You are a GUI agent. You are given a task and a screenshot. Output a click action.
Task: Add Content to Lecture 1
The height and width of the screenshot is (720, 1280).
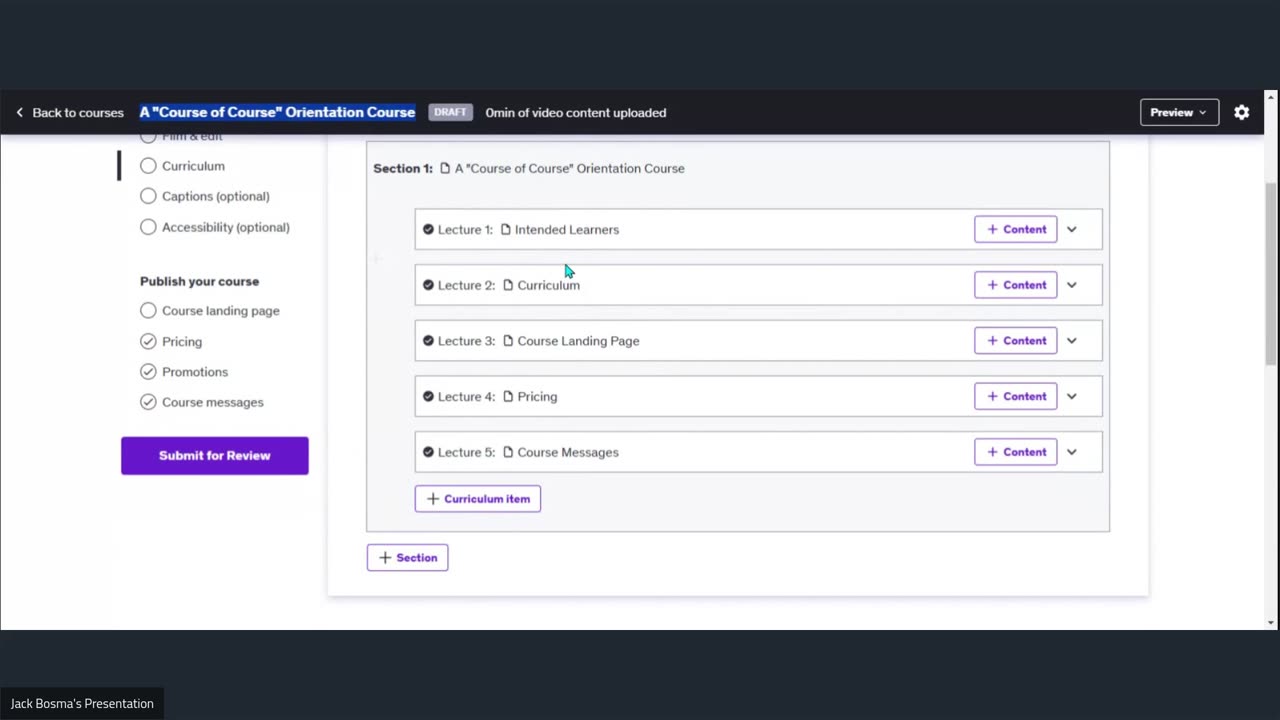click(1016, 230)
